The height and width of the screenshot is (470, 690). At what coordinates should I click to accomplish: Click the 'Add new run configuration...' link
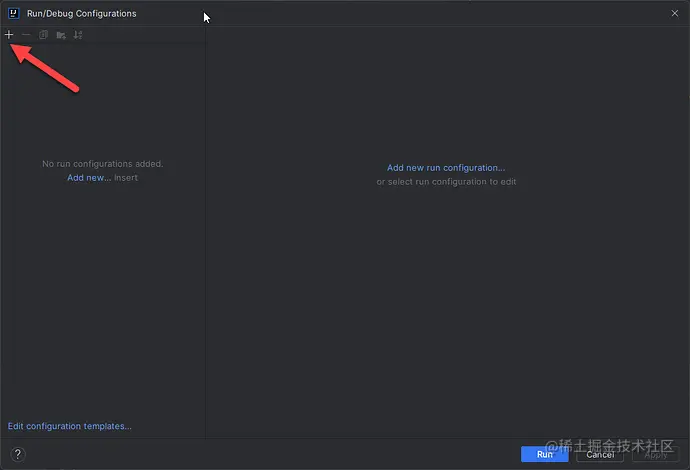click(446, 168)
